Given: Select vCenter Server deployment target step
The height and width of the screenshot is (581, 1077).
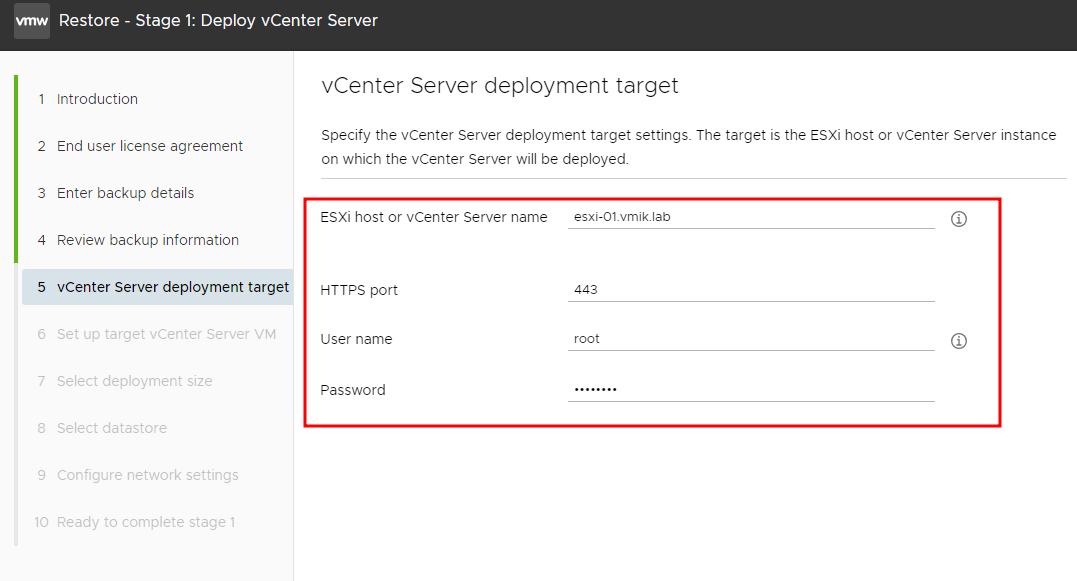Looking at the screenshot, I should tap(165, 287).
